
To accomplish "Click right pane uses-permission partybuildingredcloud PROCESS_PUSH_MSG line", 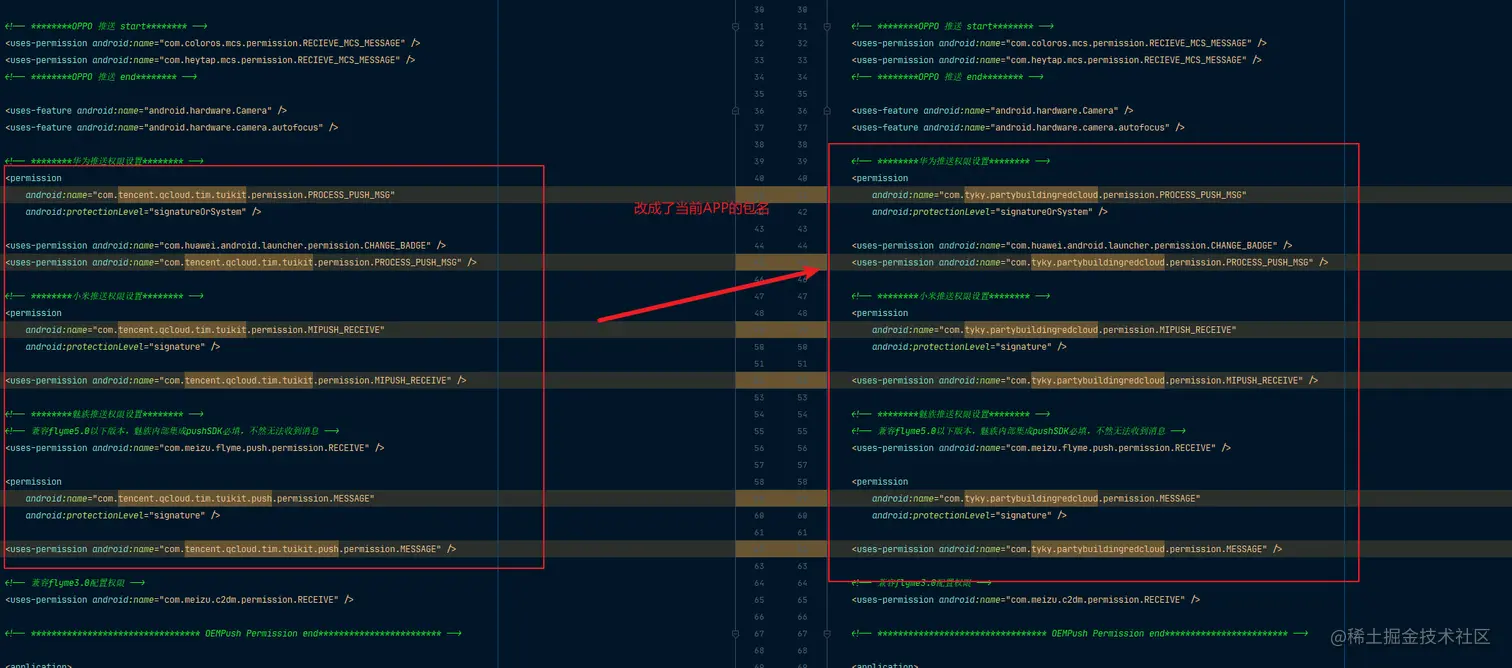I will click(x=1090, y=262).
